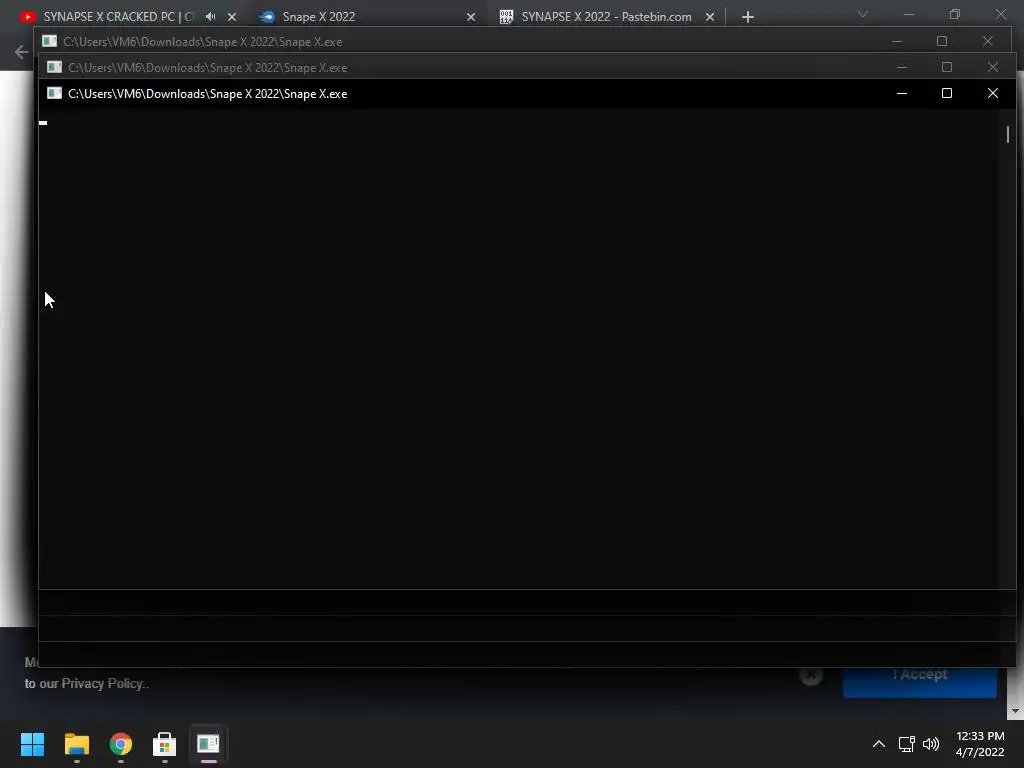Image resolution: width=1024 pixels, height=768 pixels.
Task: Switch to the SYNAPSE X 2022 Pastebin tab
Action: click(x=606, y=16)
